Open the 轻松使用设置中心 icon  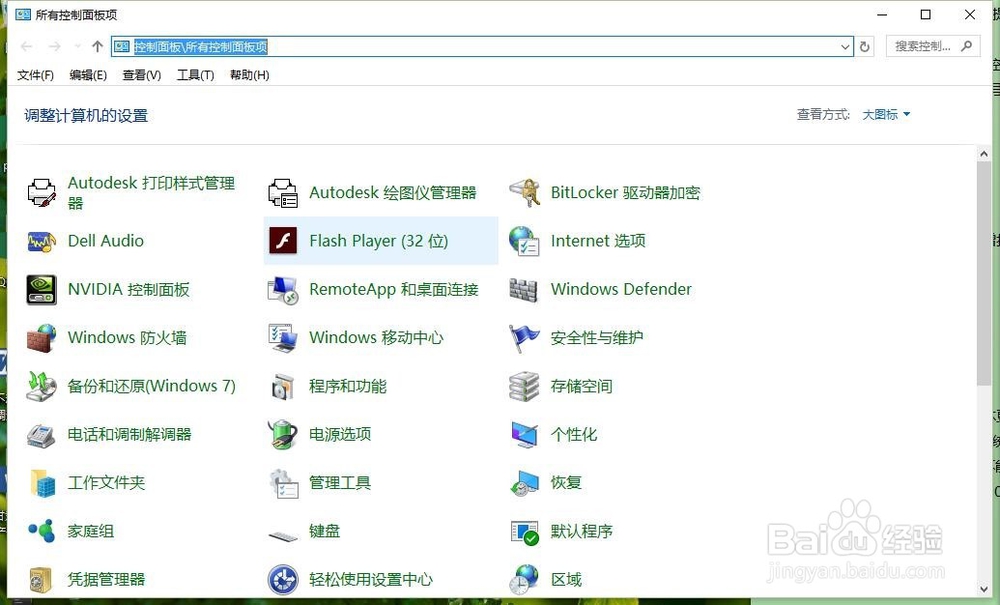point(283,579)
